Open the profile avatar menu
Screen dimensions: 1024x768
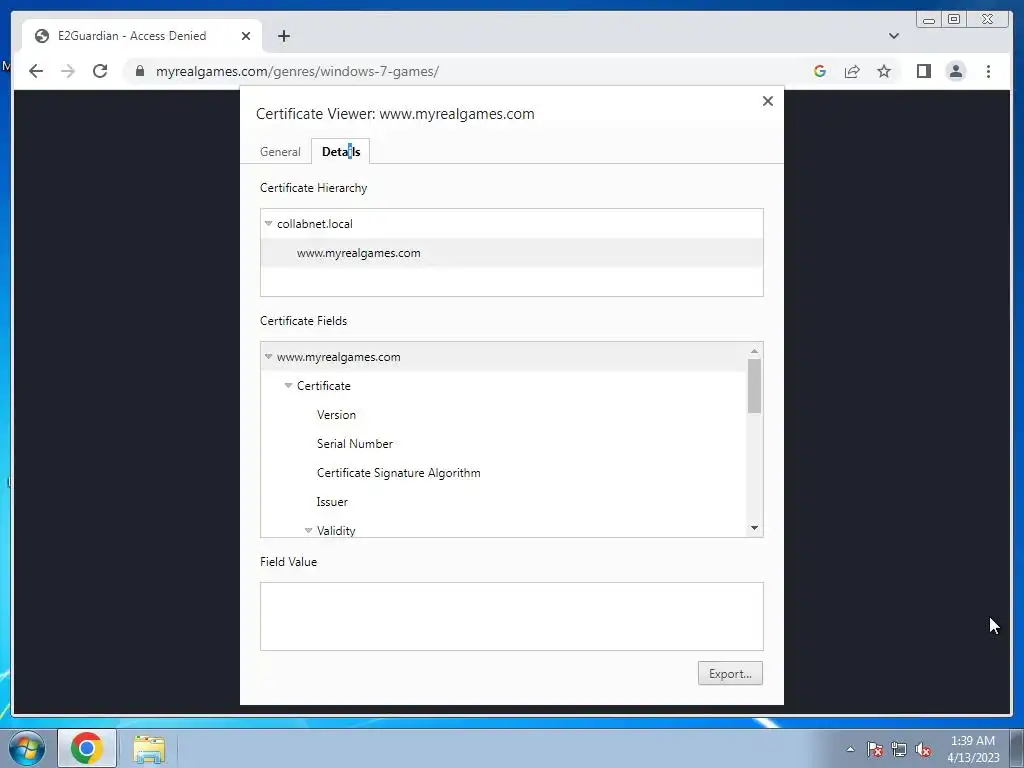tap(956, 71)
